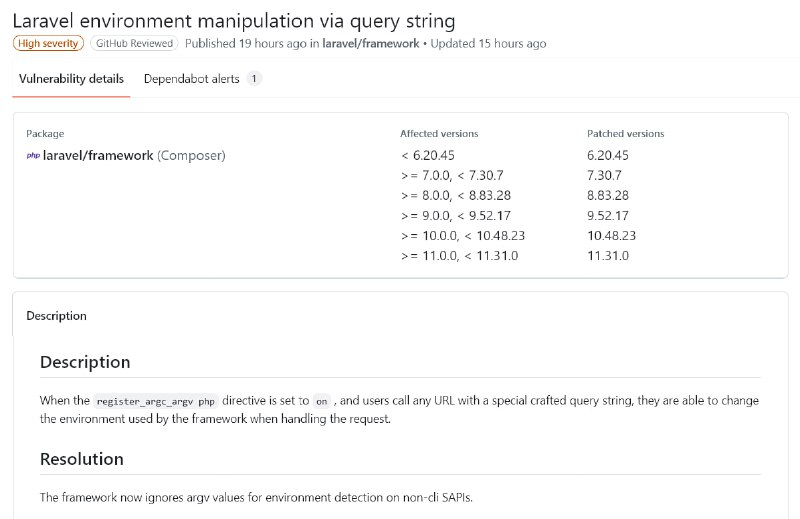Click the affected range below 10.48.23
This screenshot has width=800, height=519.
[x=463, y=235]
